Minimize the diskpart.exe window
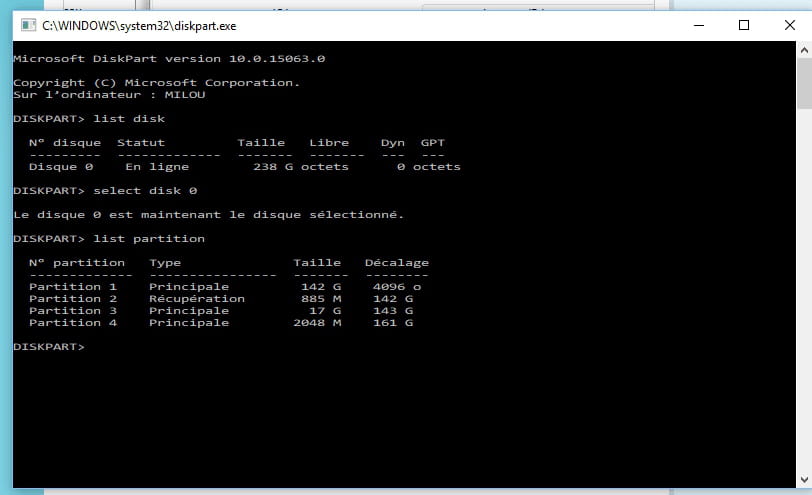 pyautogui.click(x=699, y=25)
